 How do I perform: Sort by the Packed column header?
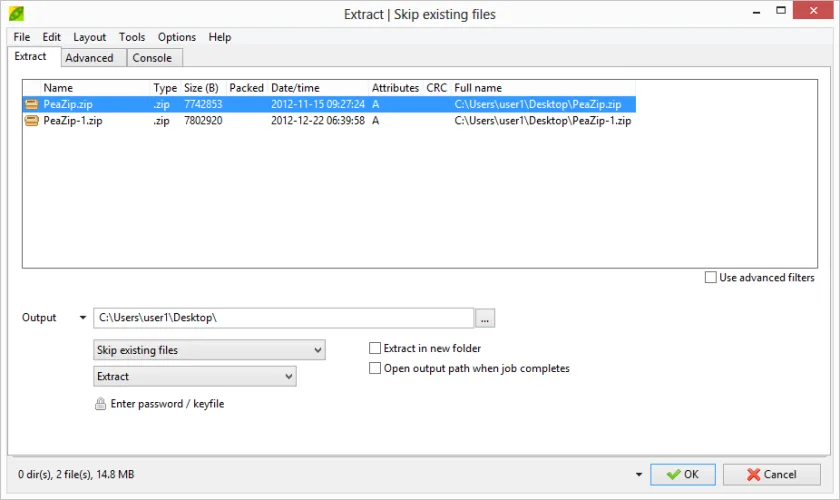[246, 88]
